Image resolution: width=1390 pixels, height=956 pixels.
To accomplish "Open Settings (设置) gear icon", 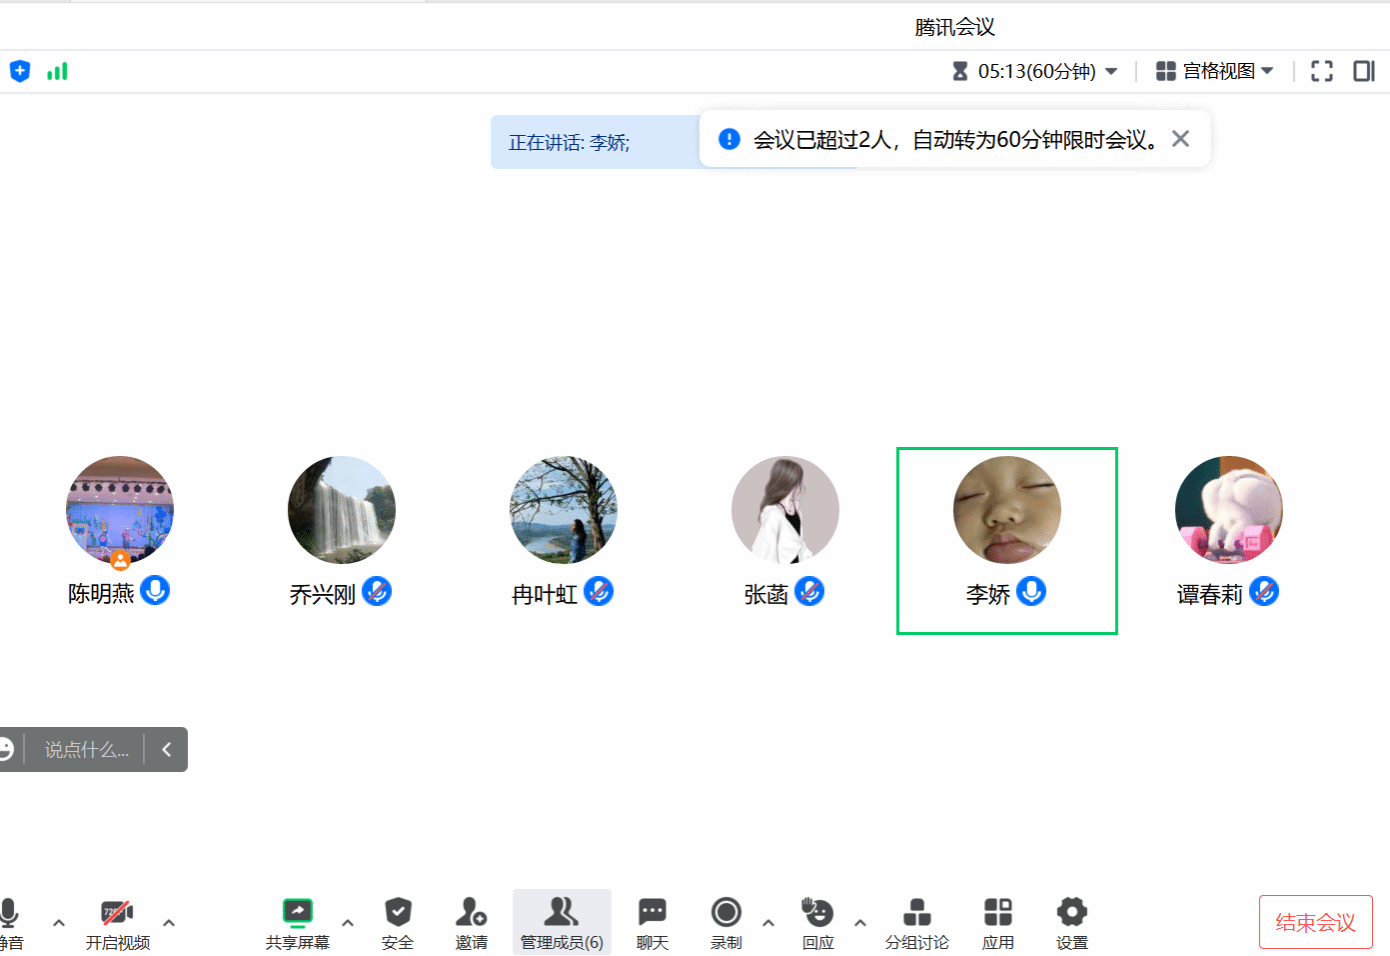I will [x=1071, y=913].
